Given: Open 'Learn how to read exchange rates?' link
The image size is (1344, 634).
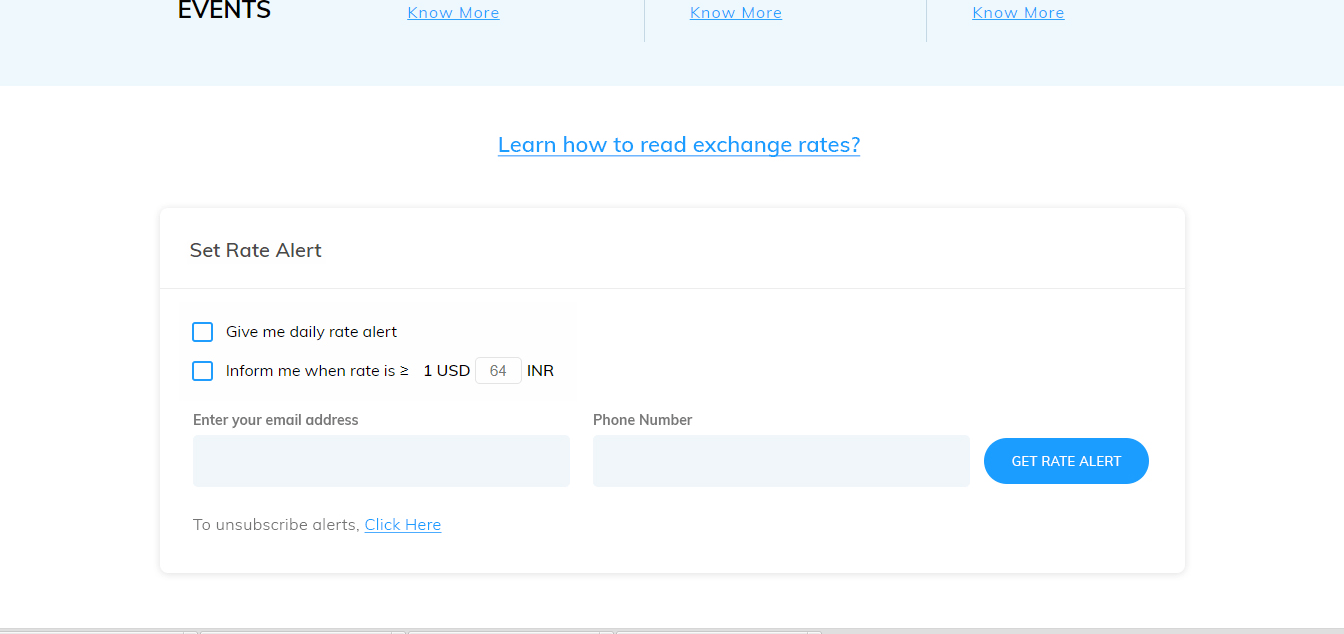Looking at the screenshot, I should pyautogui.click(x=679, y=145).
